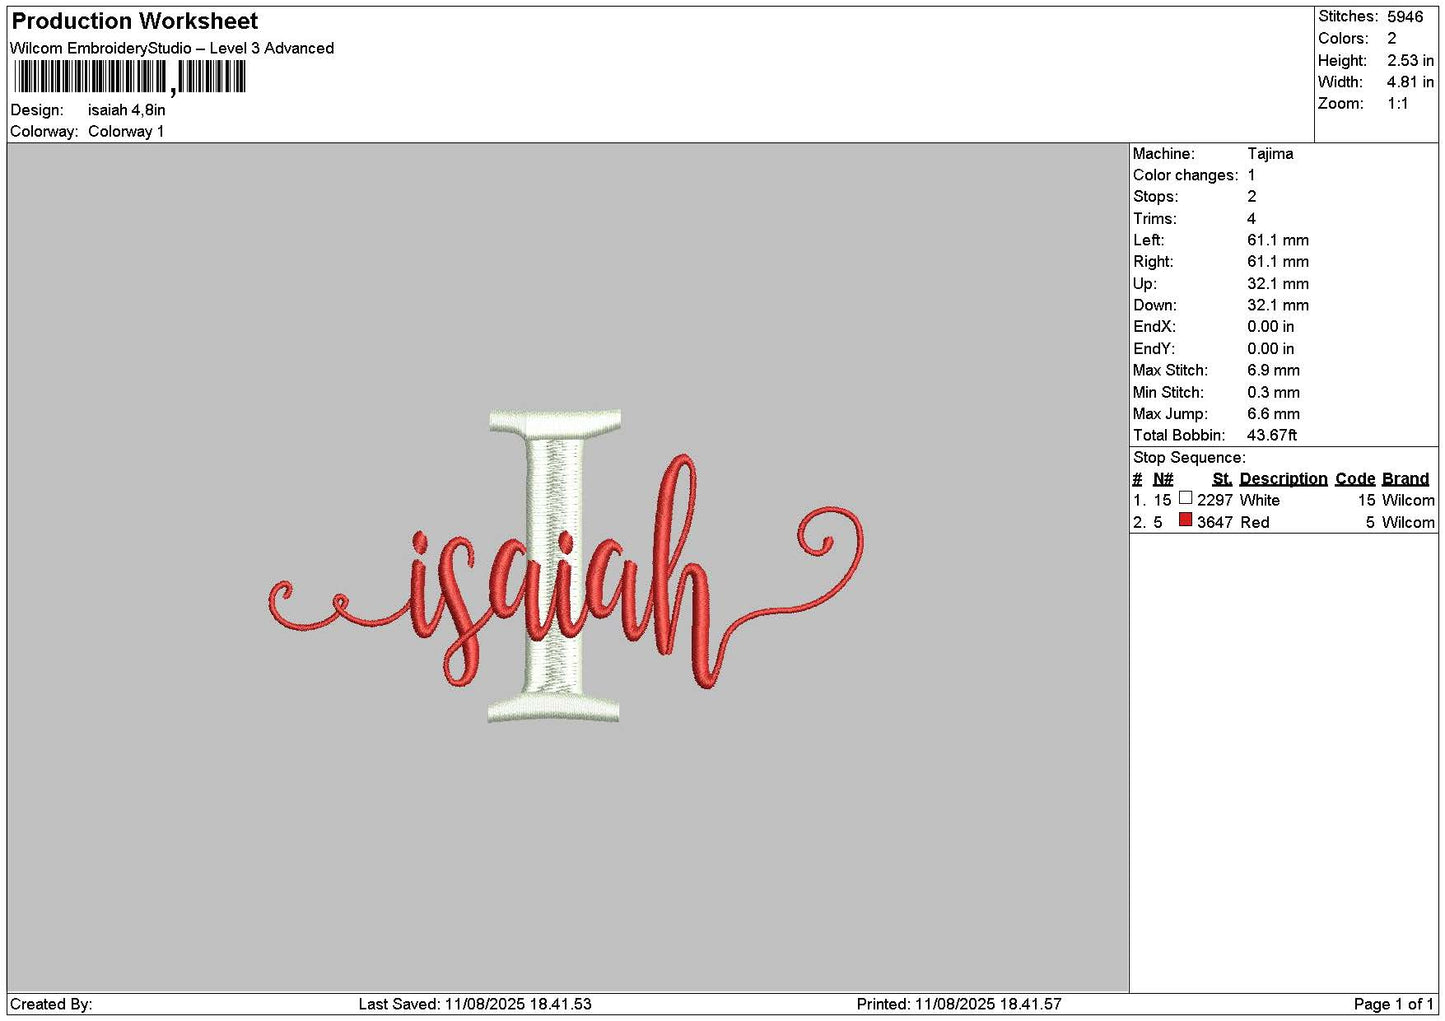The width and height of the screenshot is (1445, 1021).
Task: Click the Code column header
Action: tap(1355, 479)
